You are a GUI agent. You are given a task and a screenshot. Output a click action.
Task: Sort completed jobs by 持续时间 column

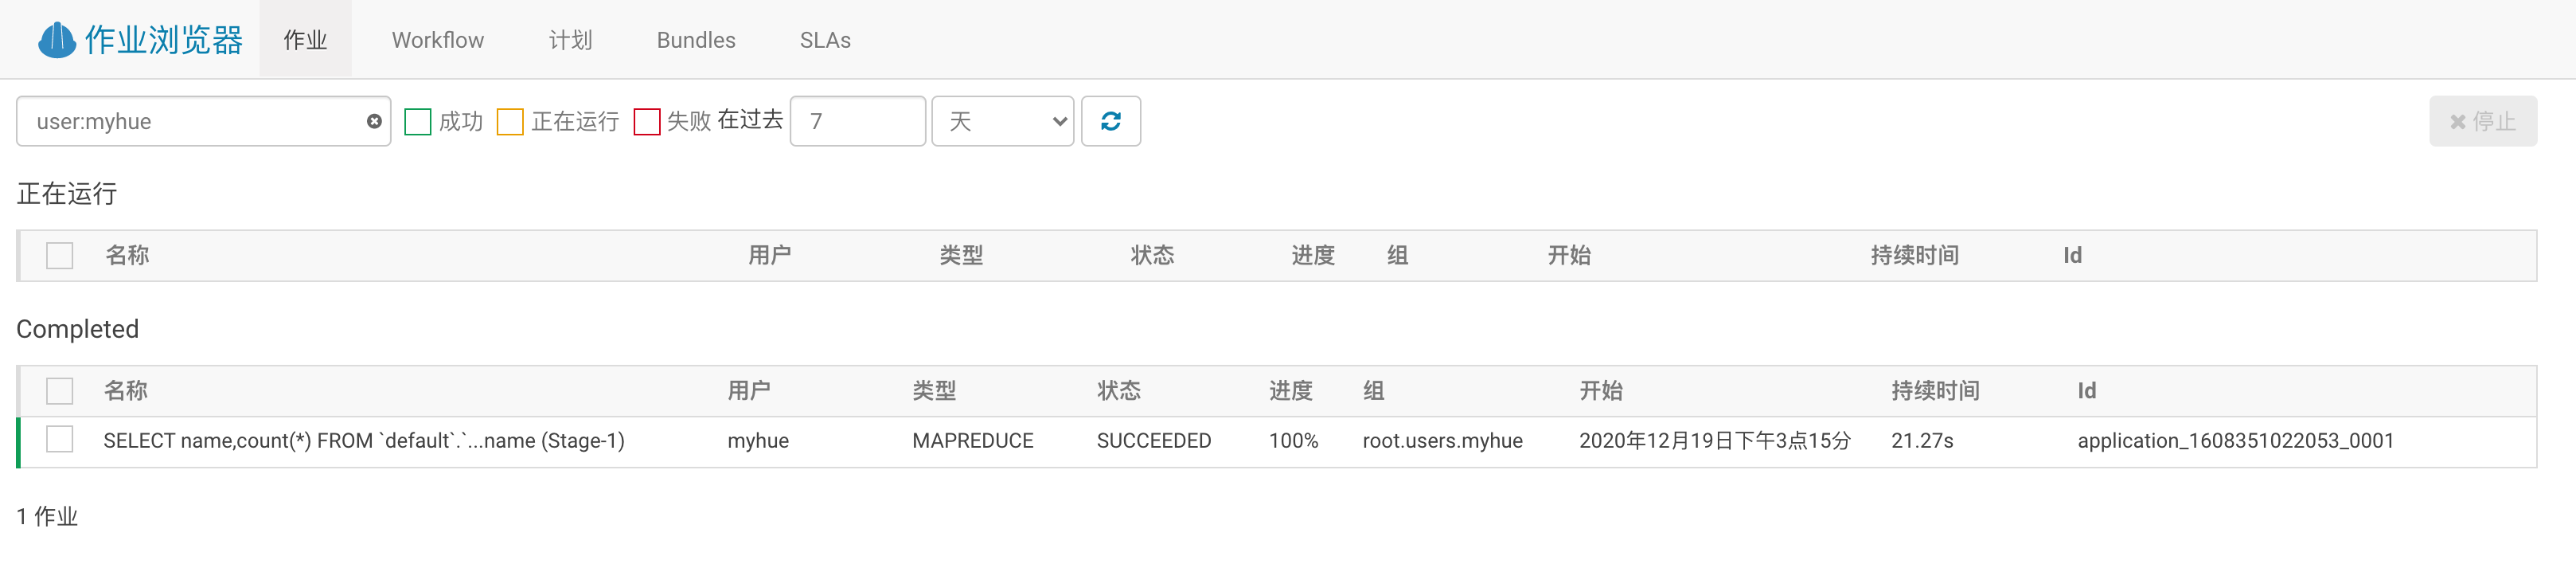1934,391
